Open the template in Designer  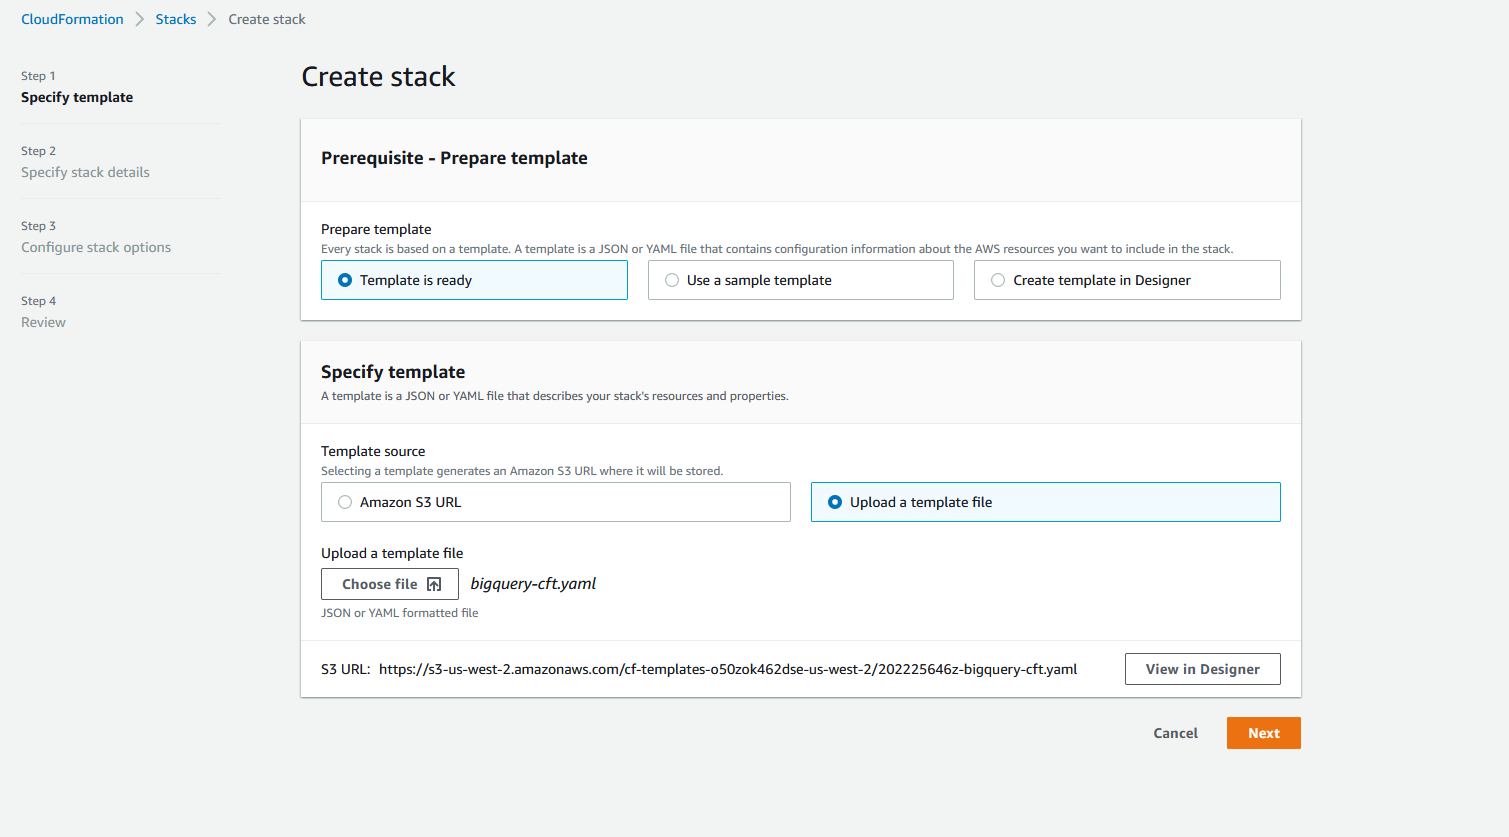(x=1202, y=668)
